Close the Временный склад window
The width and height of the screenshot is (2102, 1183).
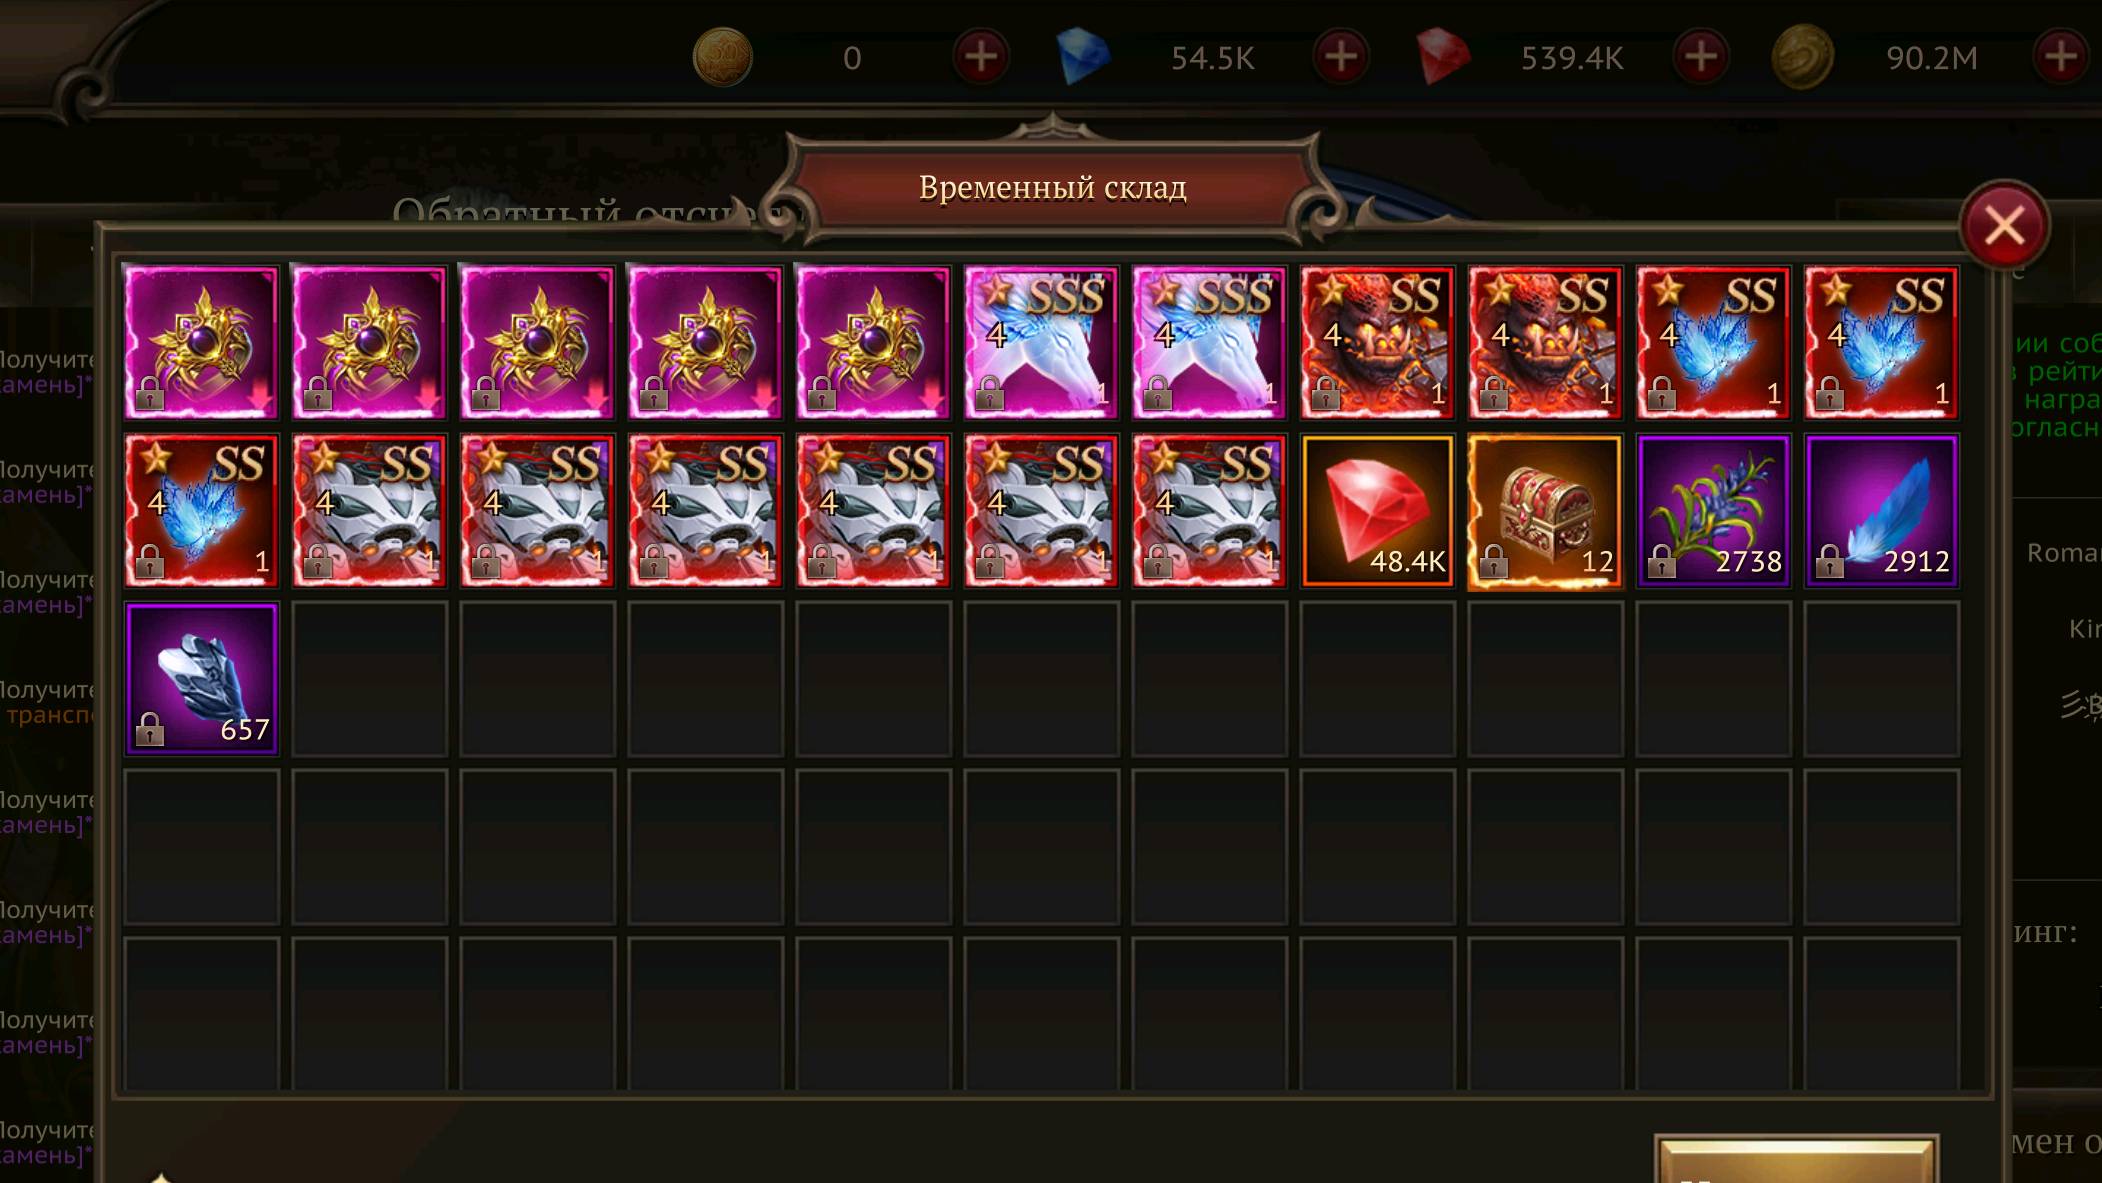tap(2004, 226)
